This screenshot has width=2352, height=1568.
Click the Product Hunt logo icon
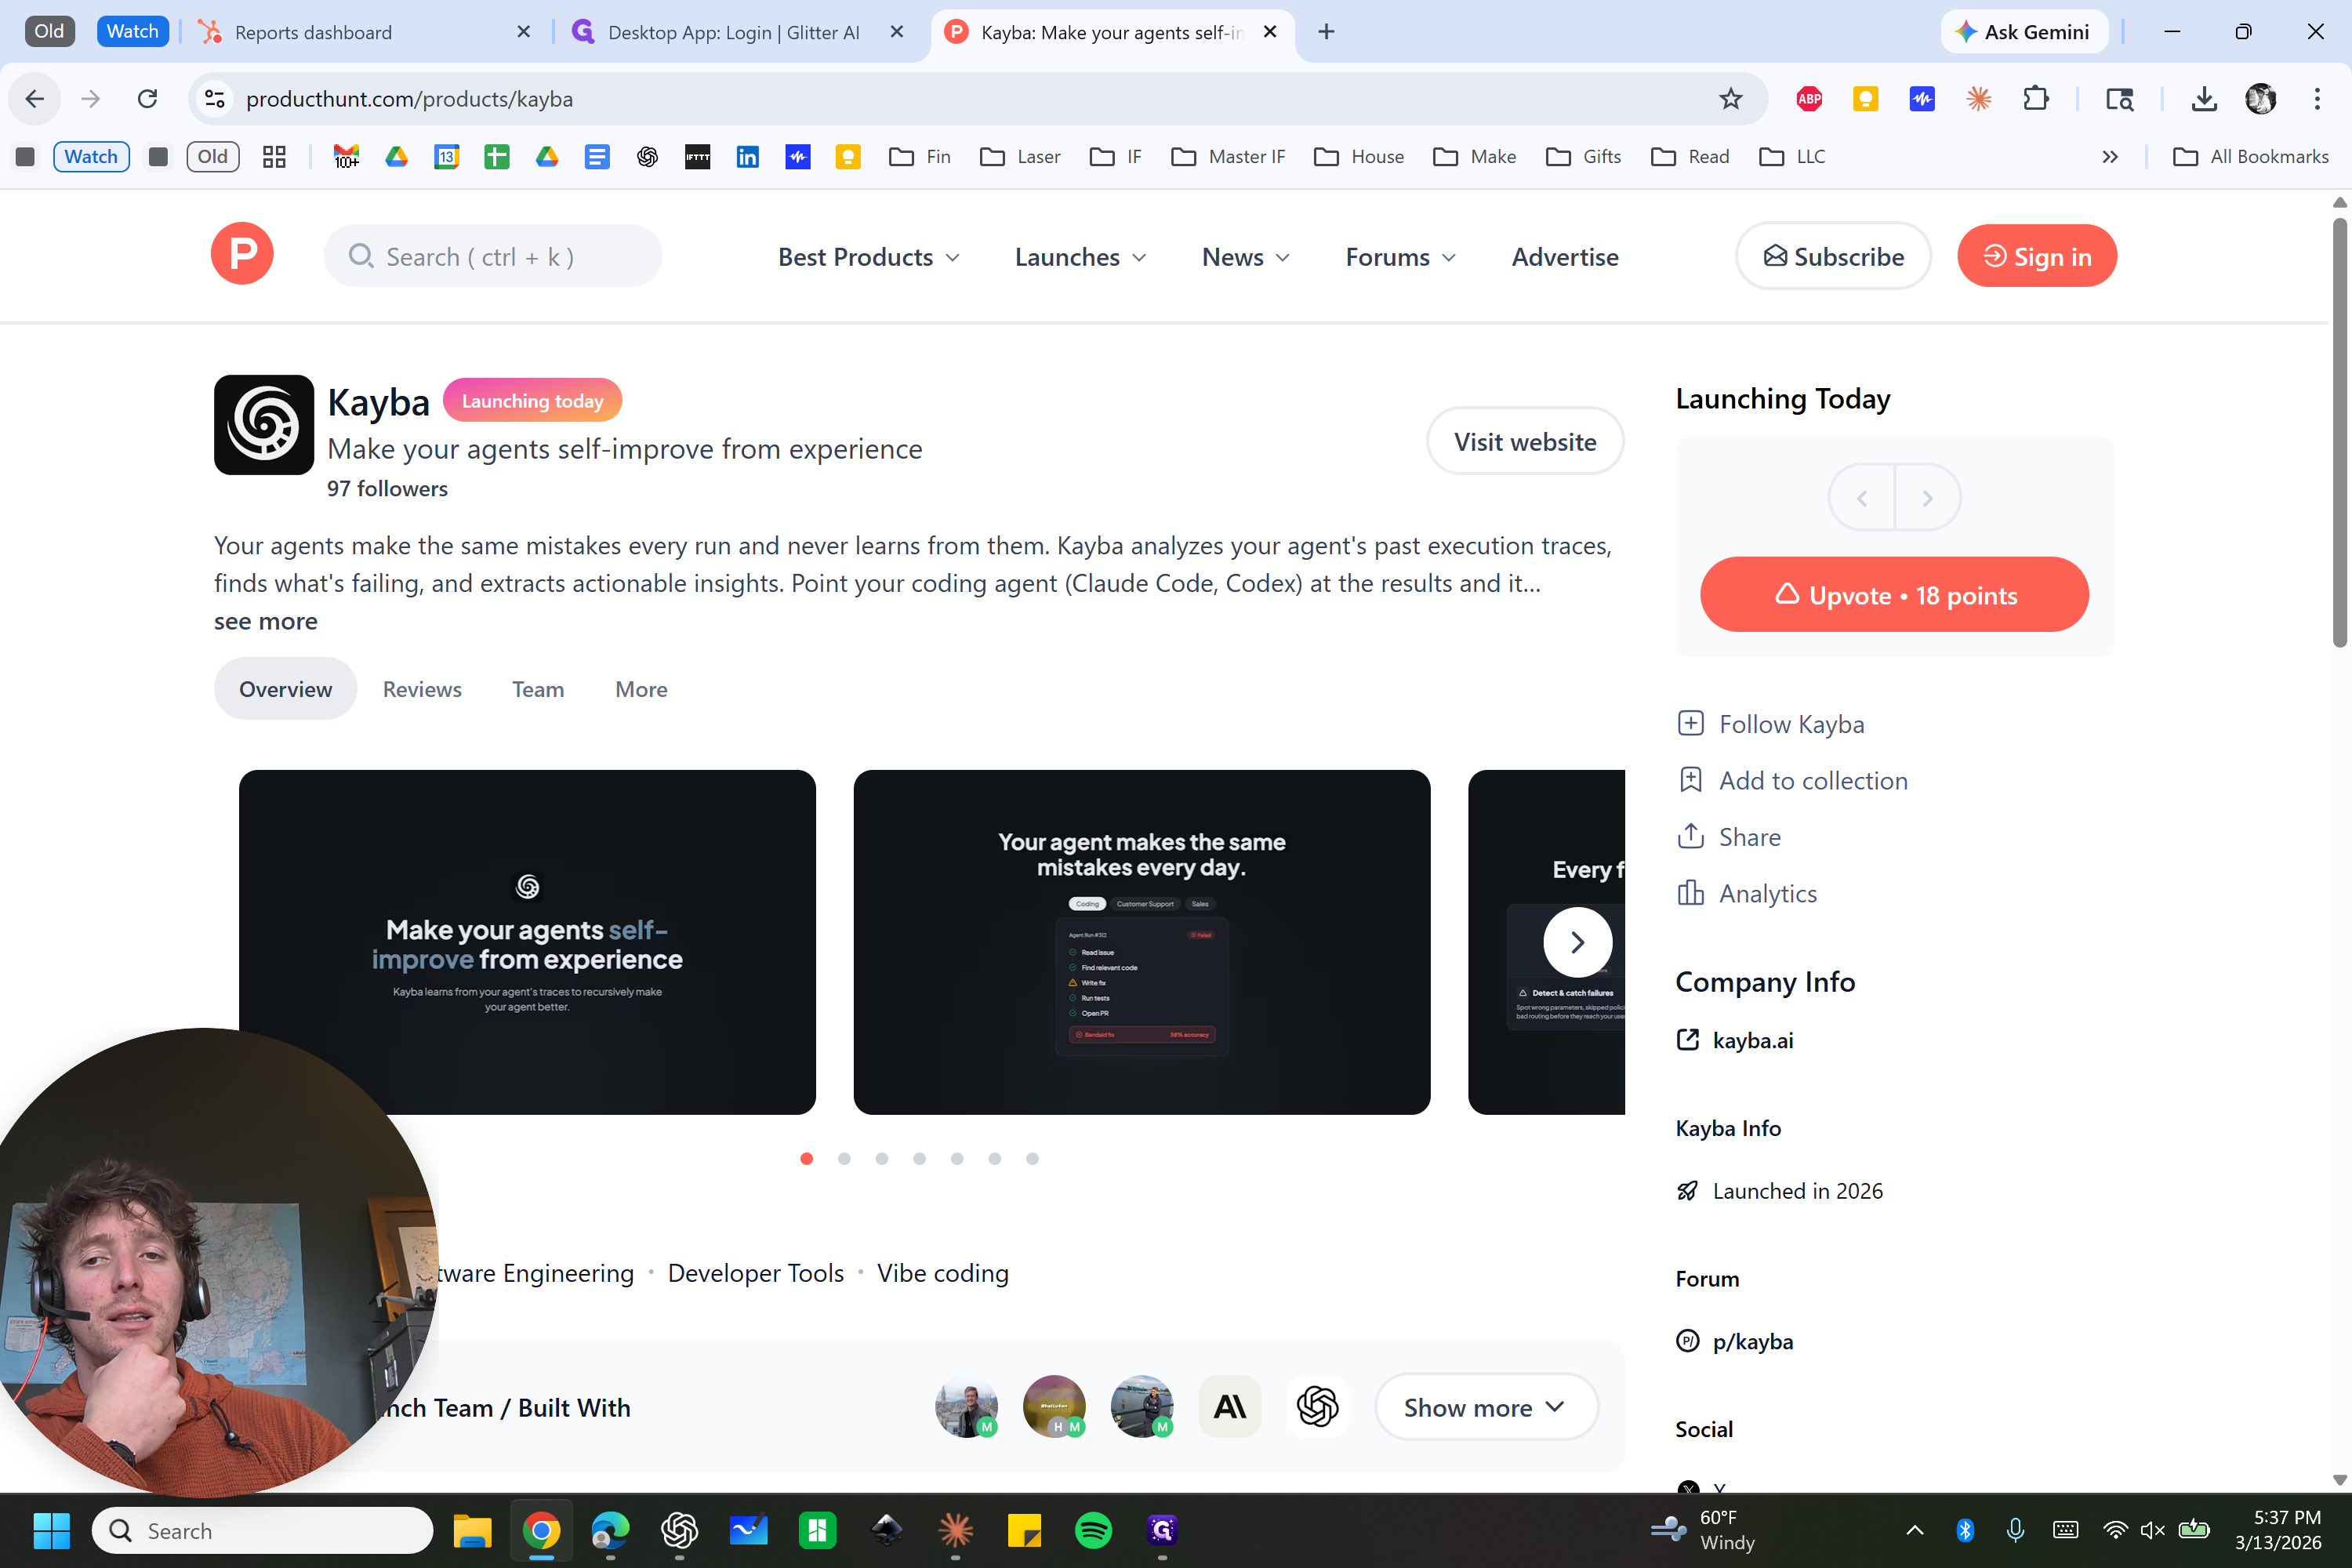[x=242, y=254]
